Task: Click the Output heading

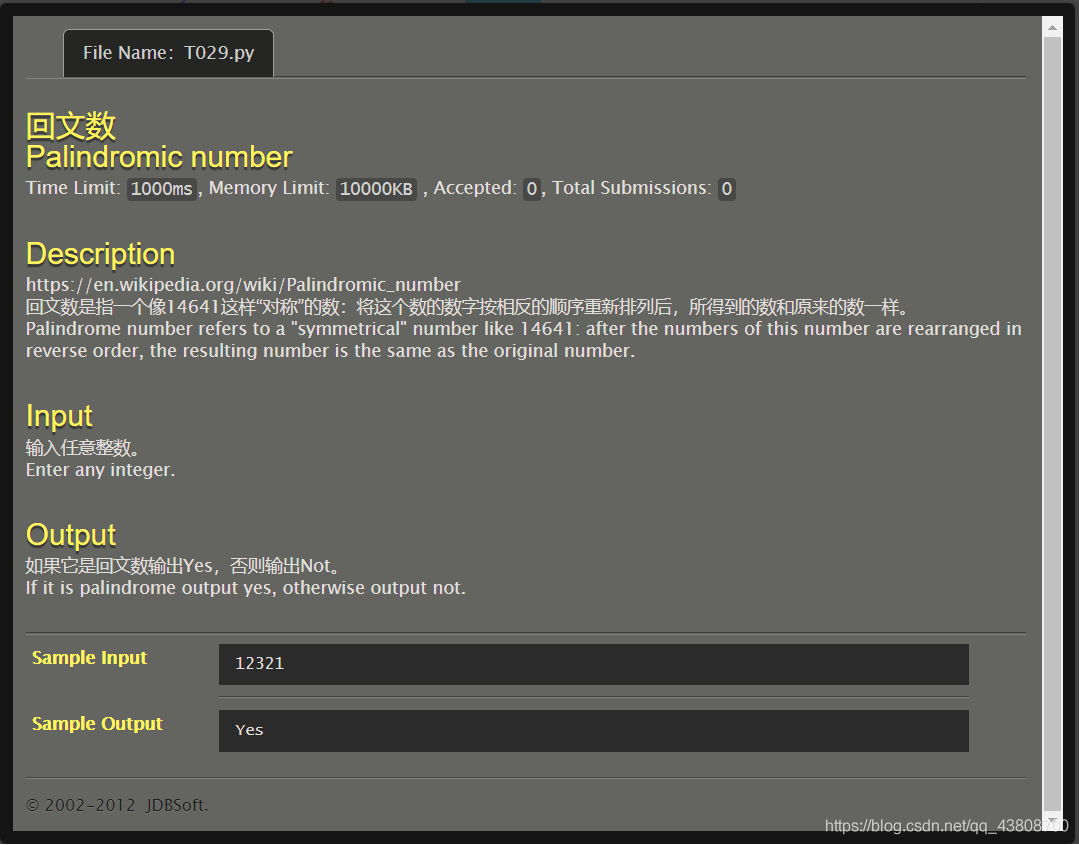Action: tap(71, 535)
